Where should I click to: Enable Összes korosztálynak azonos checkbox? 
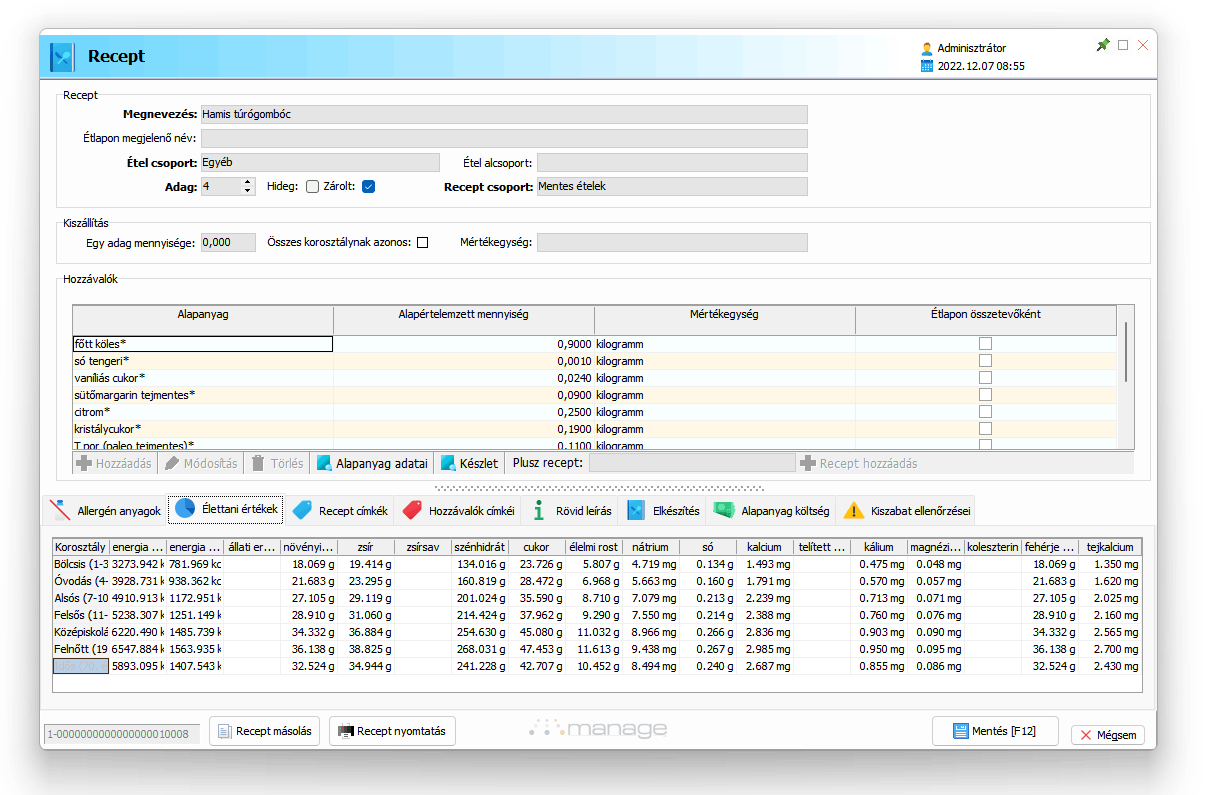click(422, 242)
